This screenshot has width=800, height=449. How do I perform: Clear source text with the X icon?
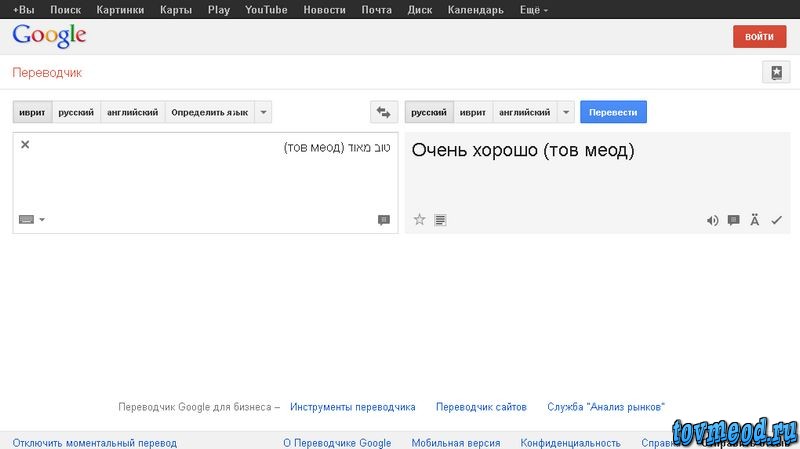tap(25, 145)
